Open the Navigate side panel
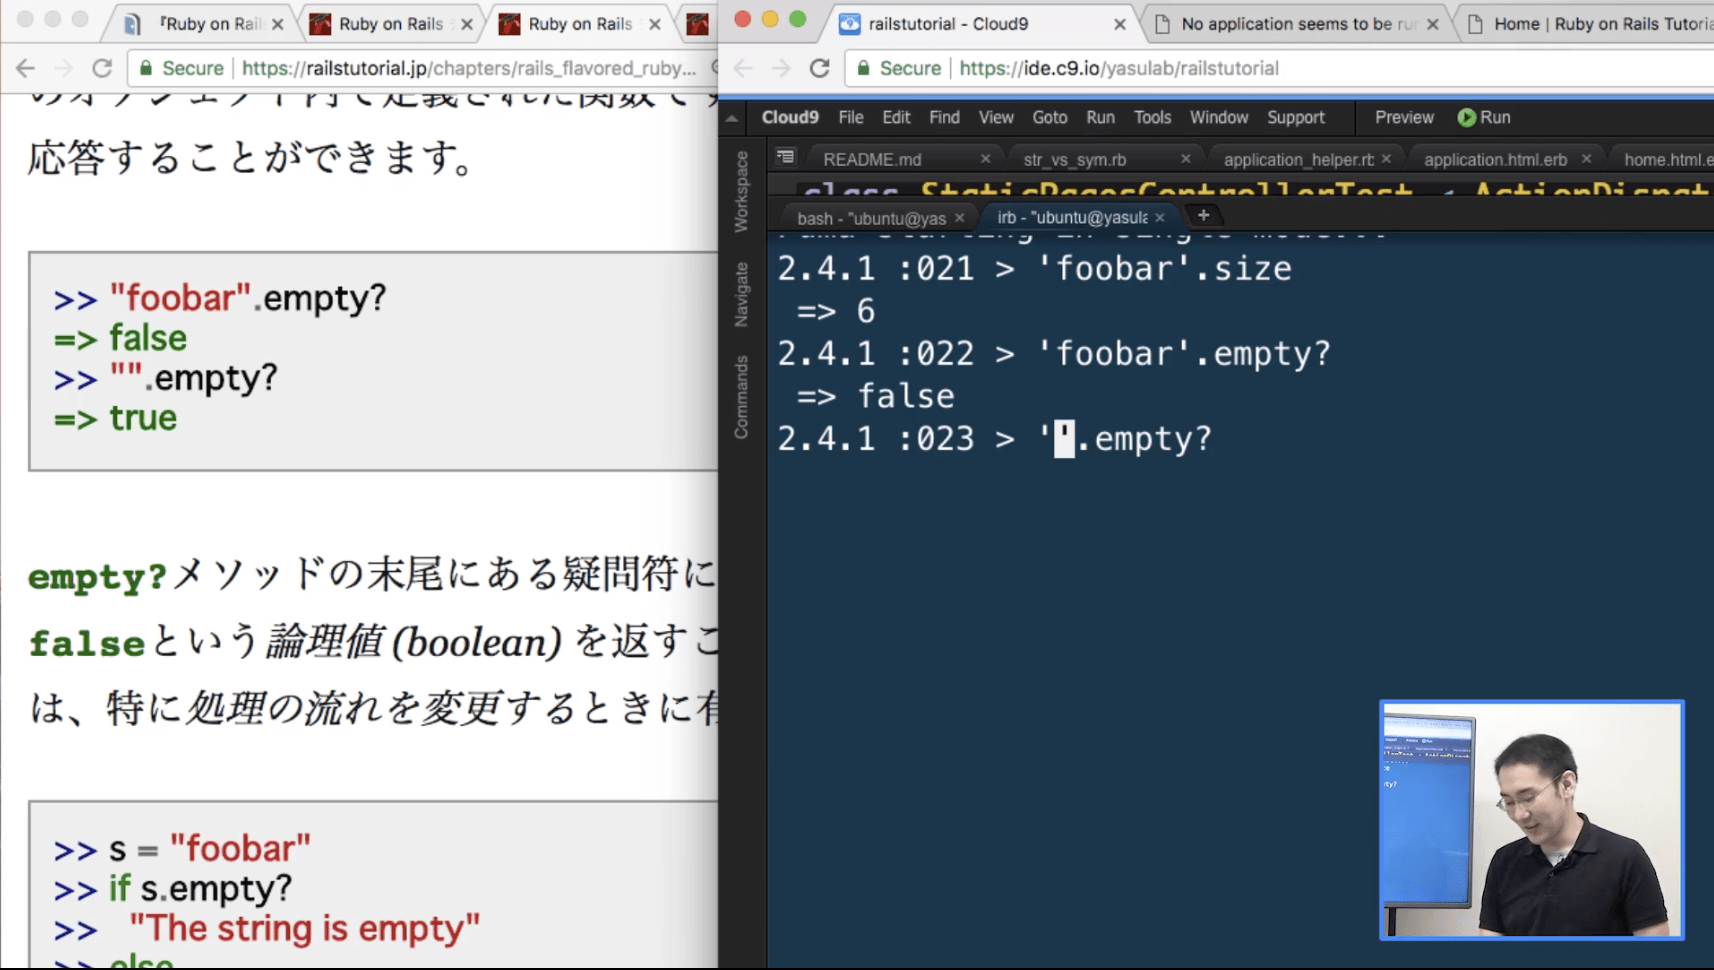The width and height of the screenshot is (1714, 970). (x=741, y=294)
